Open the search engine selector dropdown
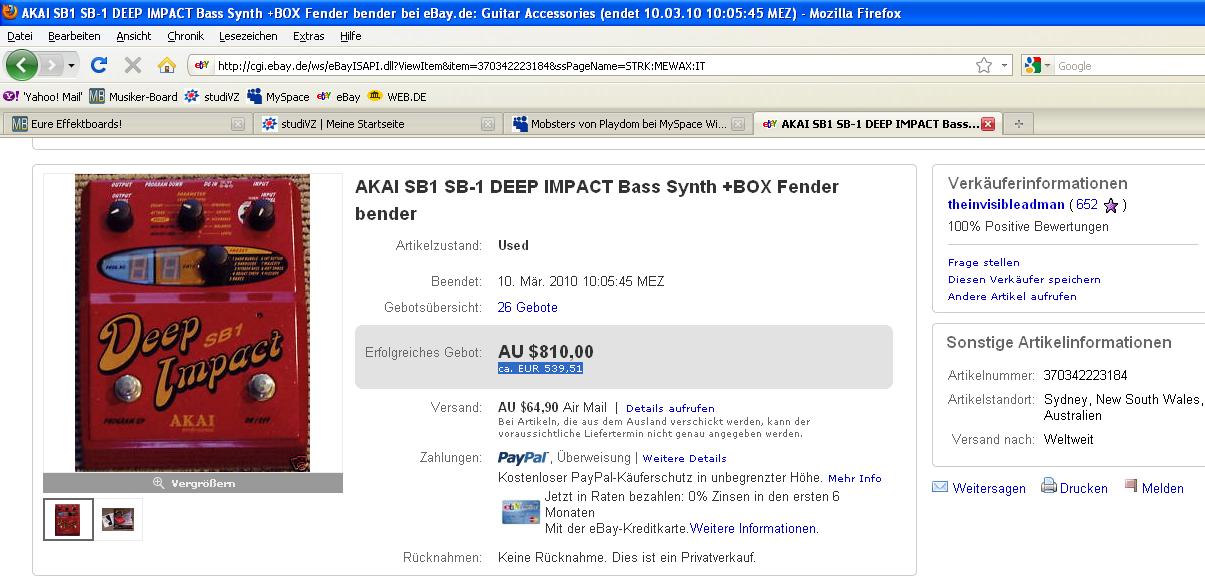Image resolution: width=1205 pixels, height=579 pixels. click(x=1047, y=66)
